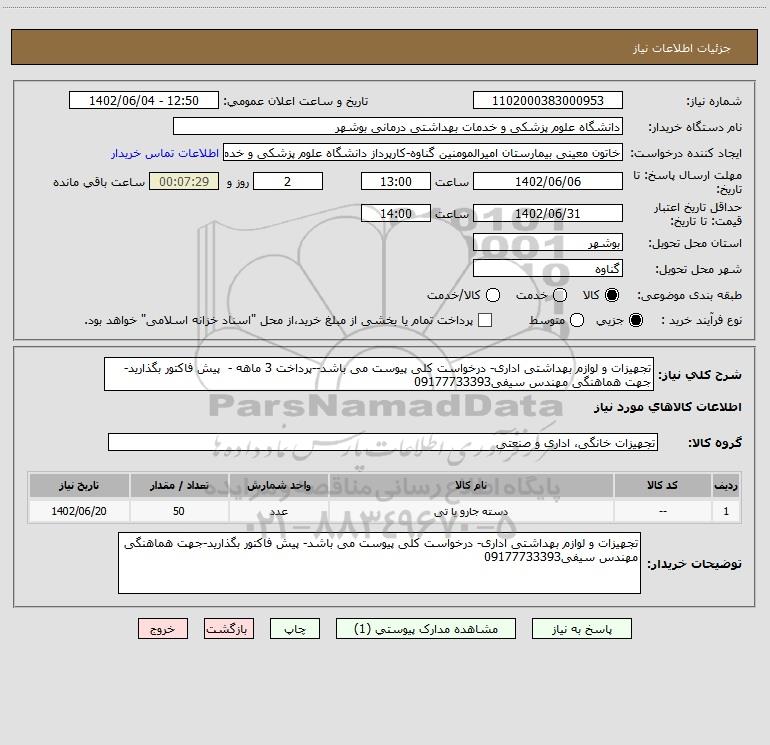Click the خروج exit button
Viewport: 770px width, 745px height.
coord(163,629)
